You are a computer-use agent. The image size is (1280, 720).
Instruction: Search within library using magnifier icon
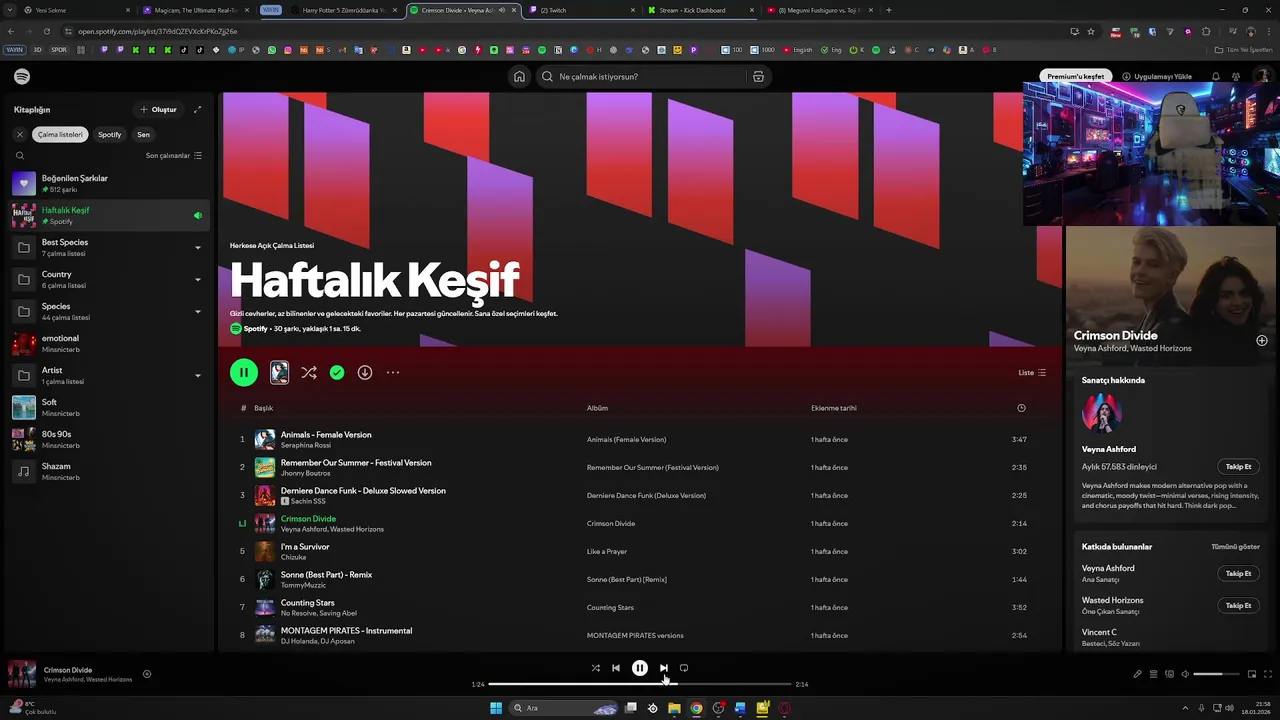[x=19, y=156]
